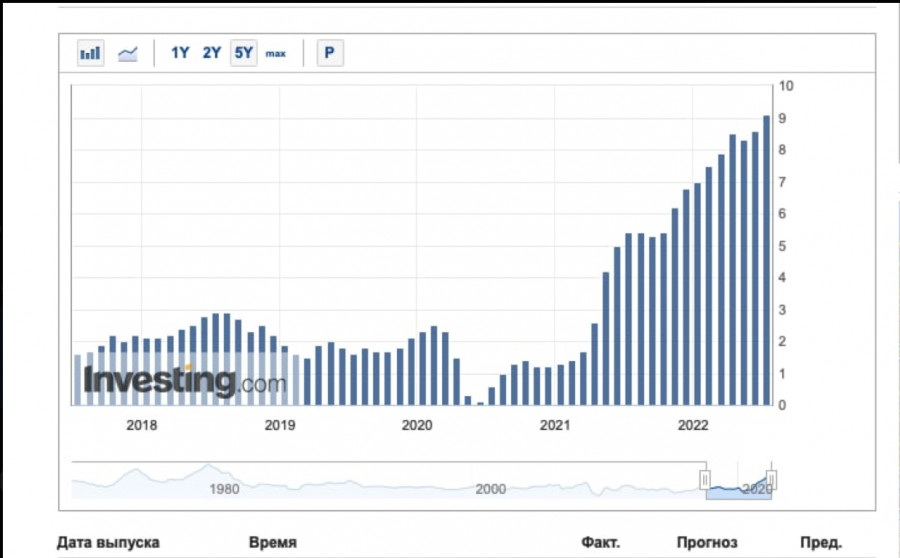Switch to line chart view icon
Screen dimensions: 900x558
[128, 53]
